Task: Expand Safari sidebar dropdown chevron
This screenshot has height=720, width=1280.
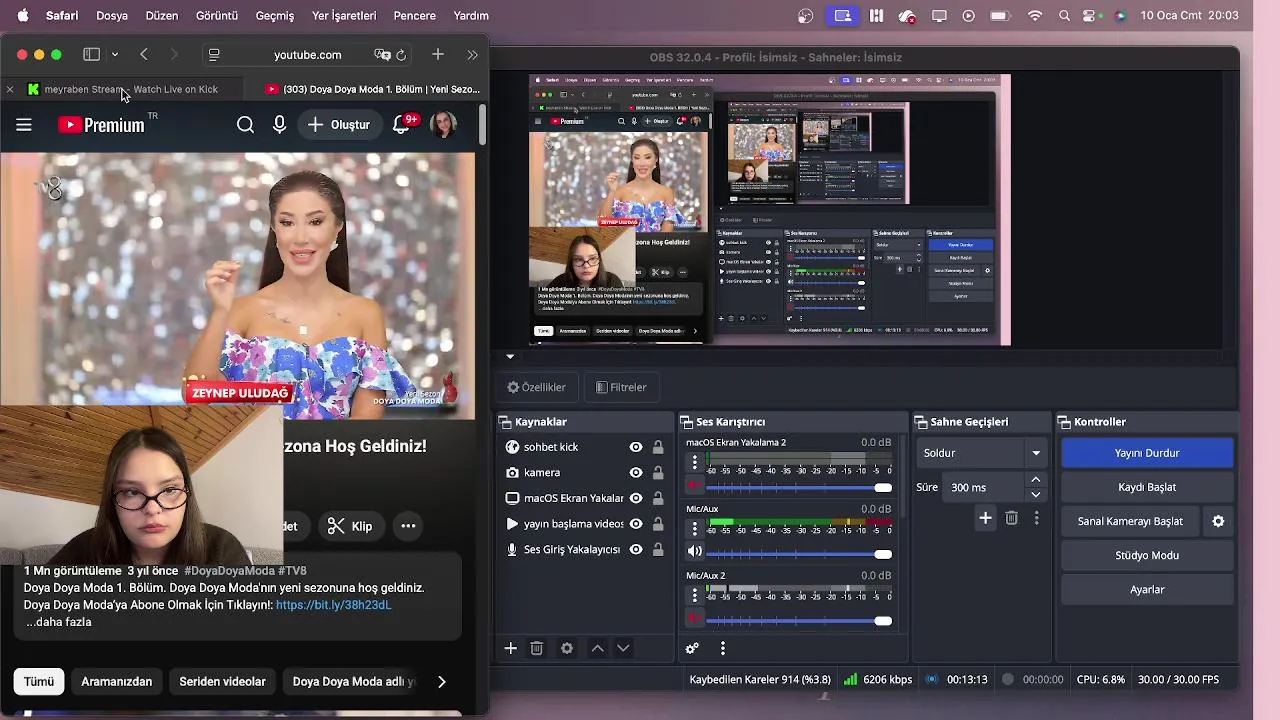Action: [x=115, y=54]
